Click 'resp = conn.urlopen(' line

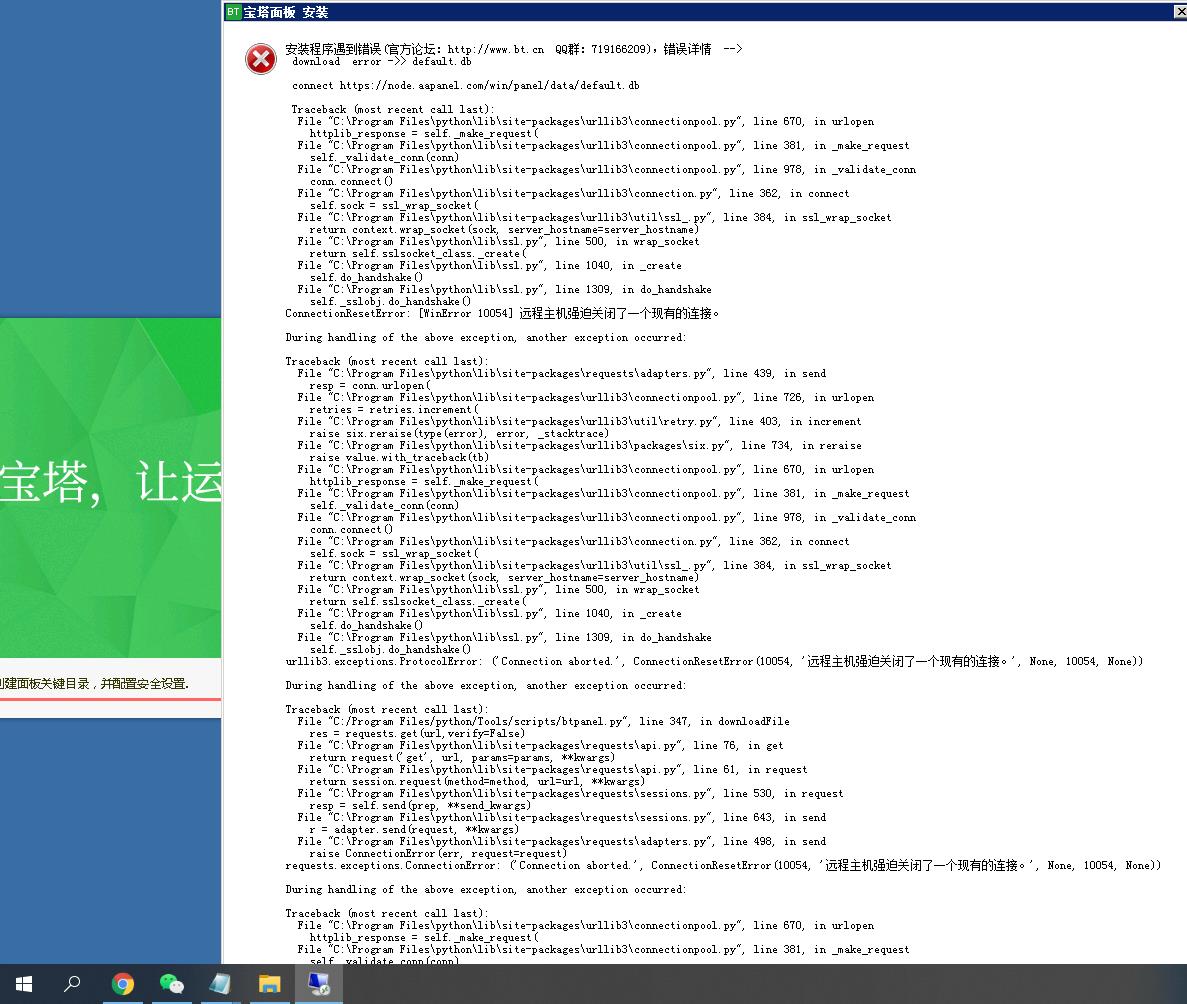pyautogui.click(x=370, y=385)
